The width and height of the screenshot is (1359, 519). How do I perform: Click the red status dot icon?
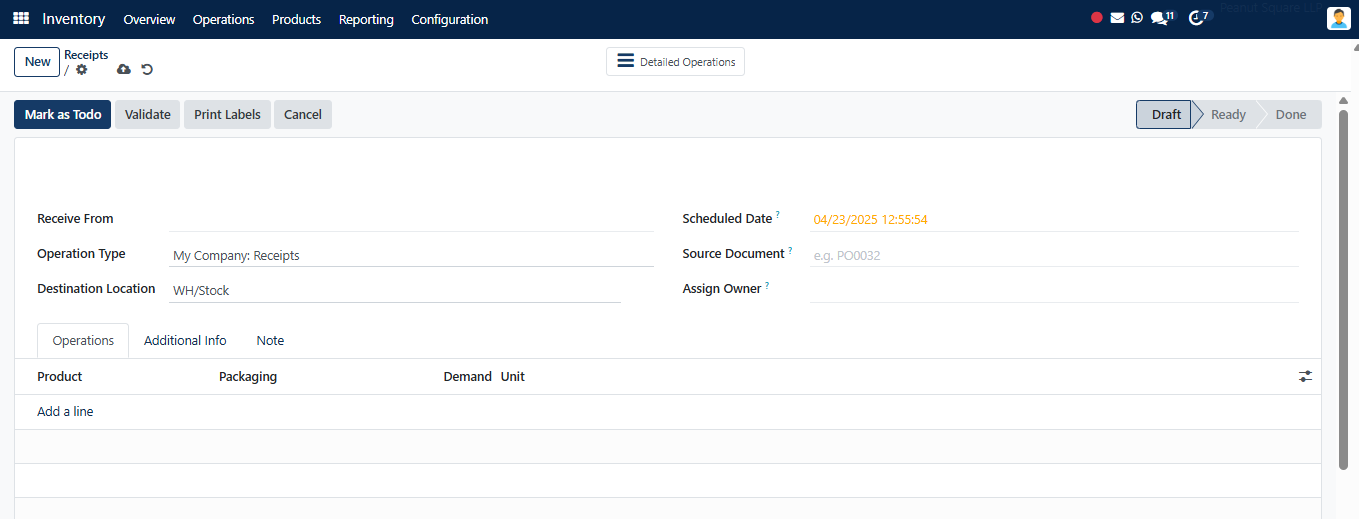click(1097, 18)
